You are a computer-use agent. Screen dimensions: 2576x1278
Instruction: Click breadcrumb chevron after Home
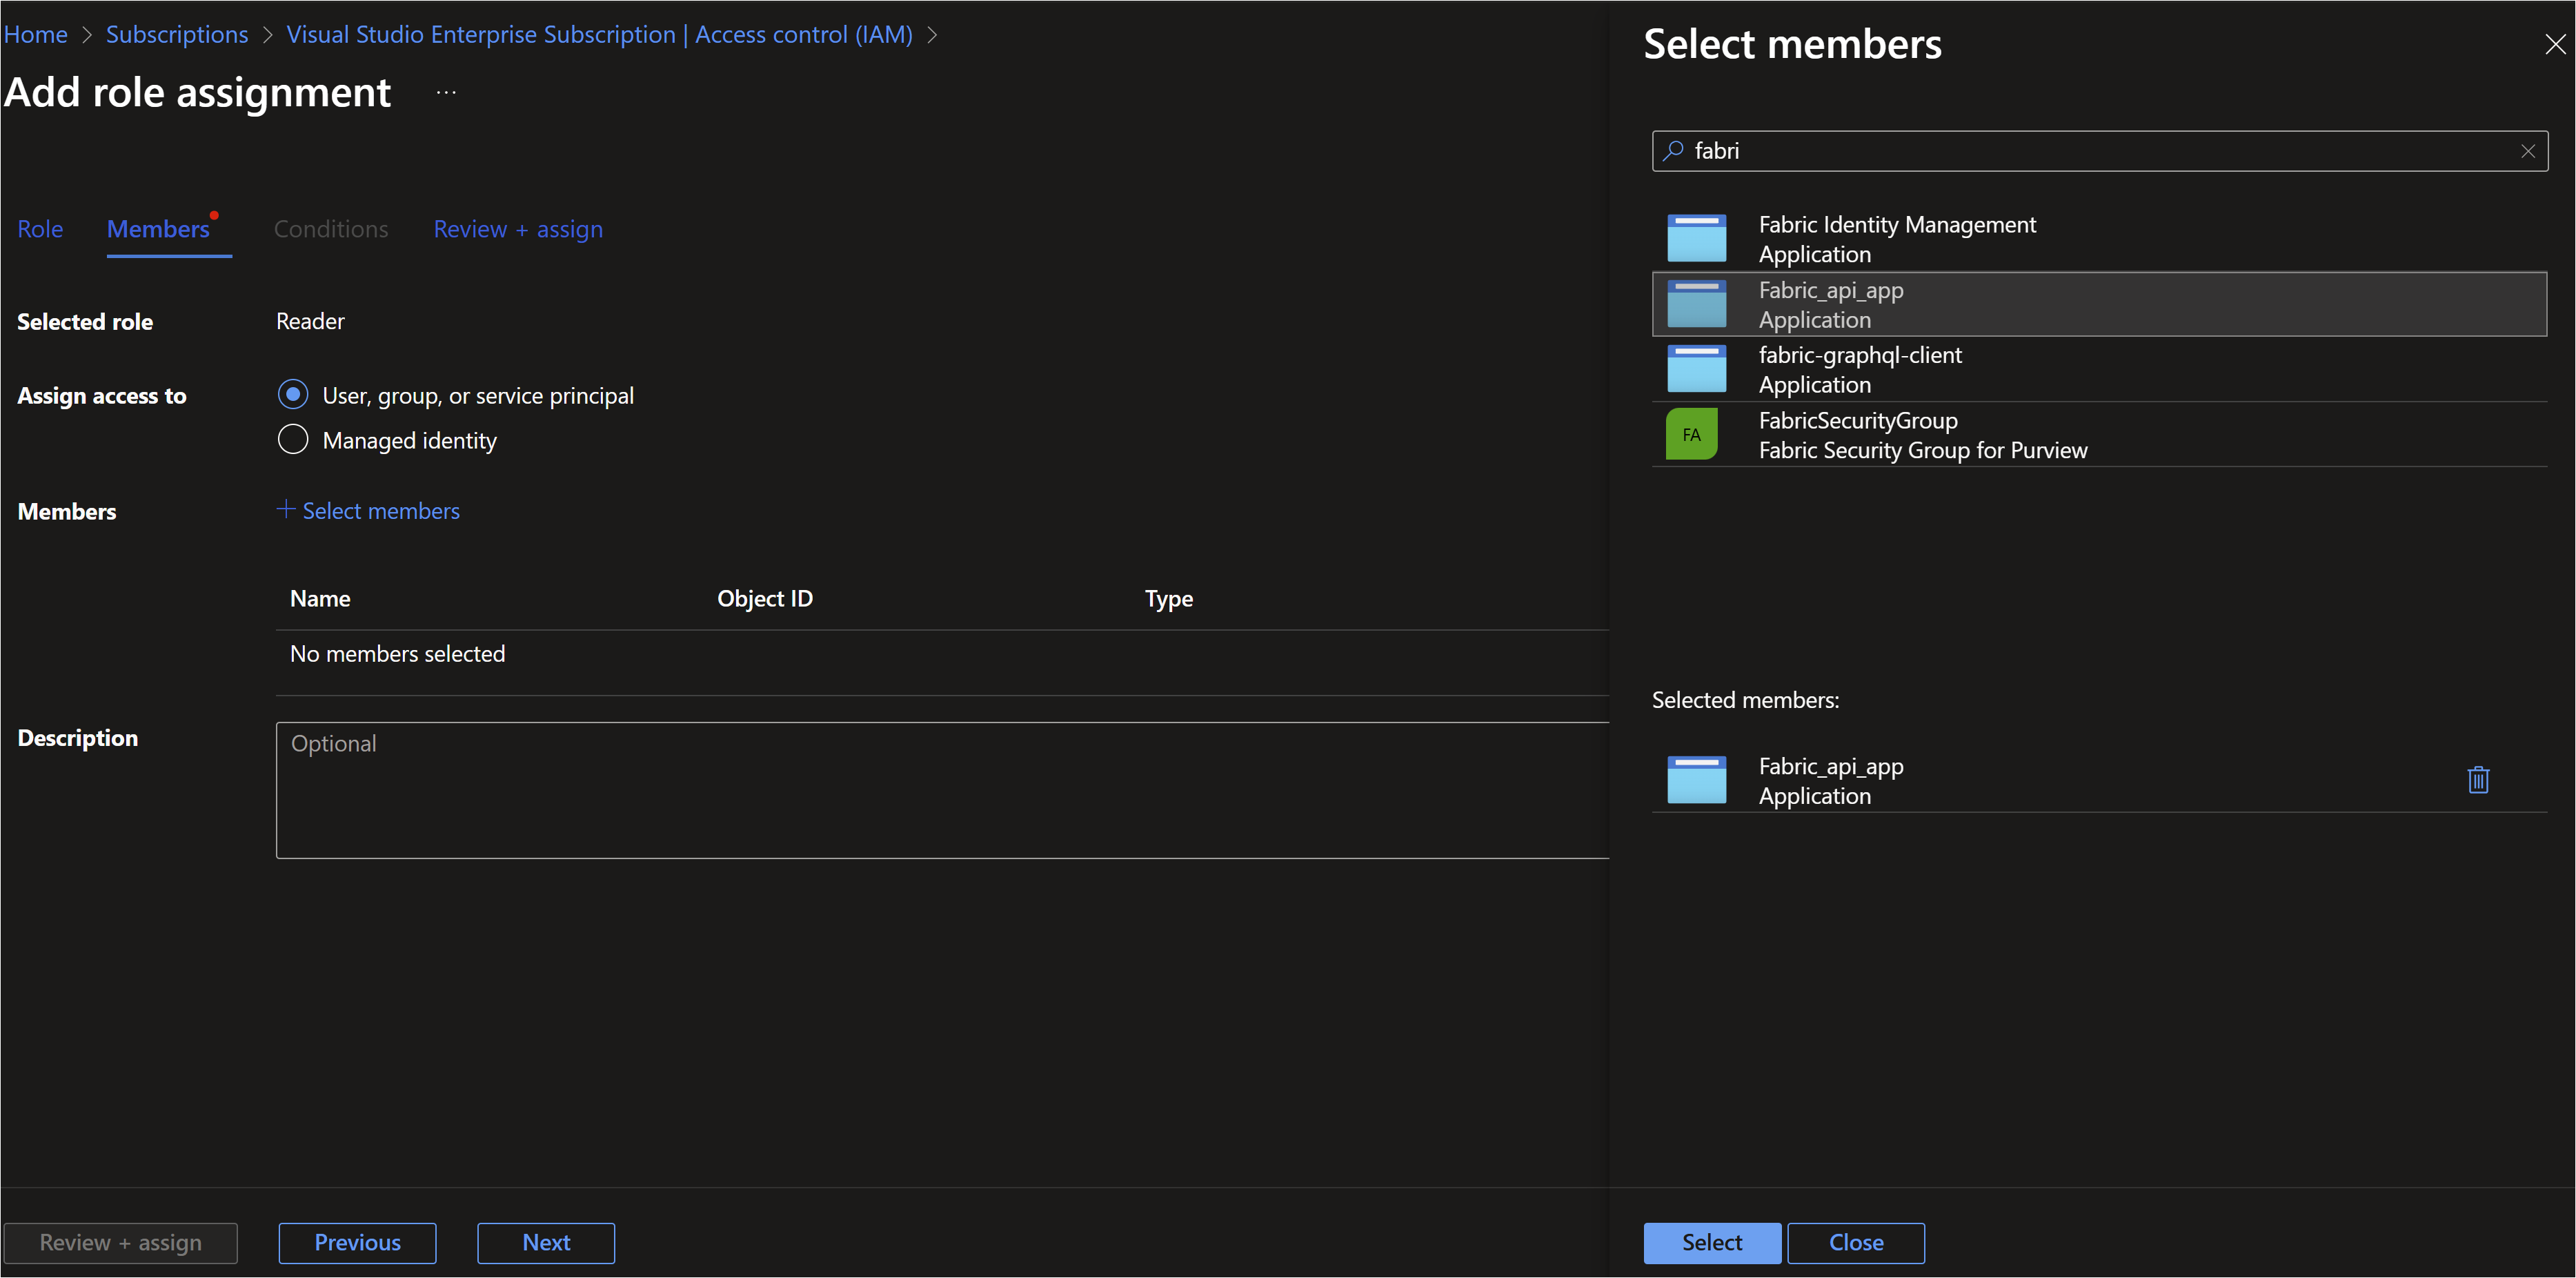tap(87, 35)
